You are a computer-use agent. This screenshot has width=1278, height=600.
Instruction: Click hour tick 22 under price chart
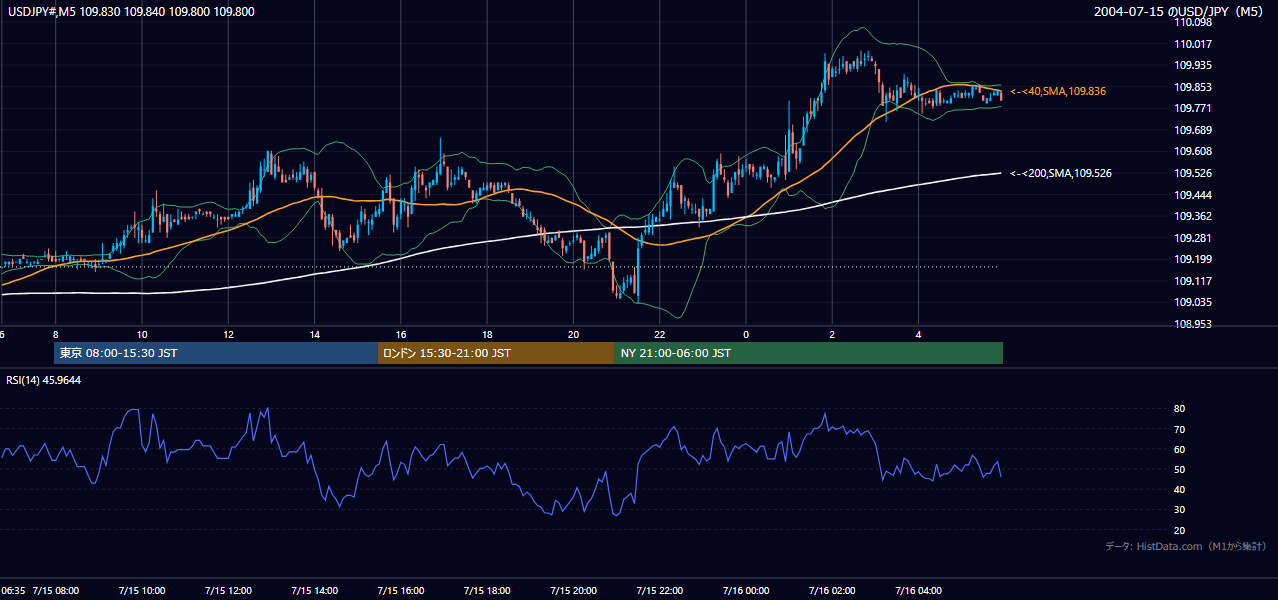tap(660, 334)
